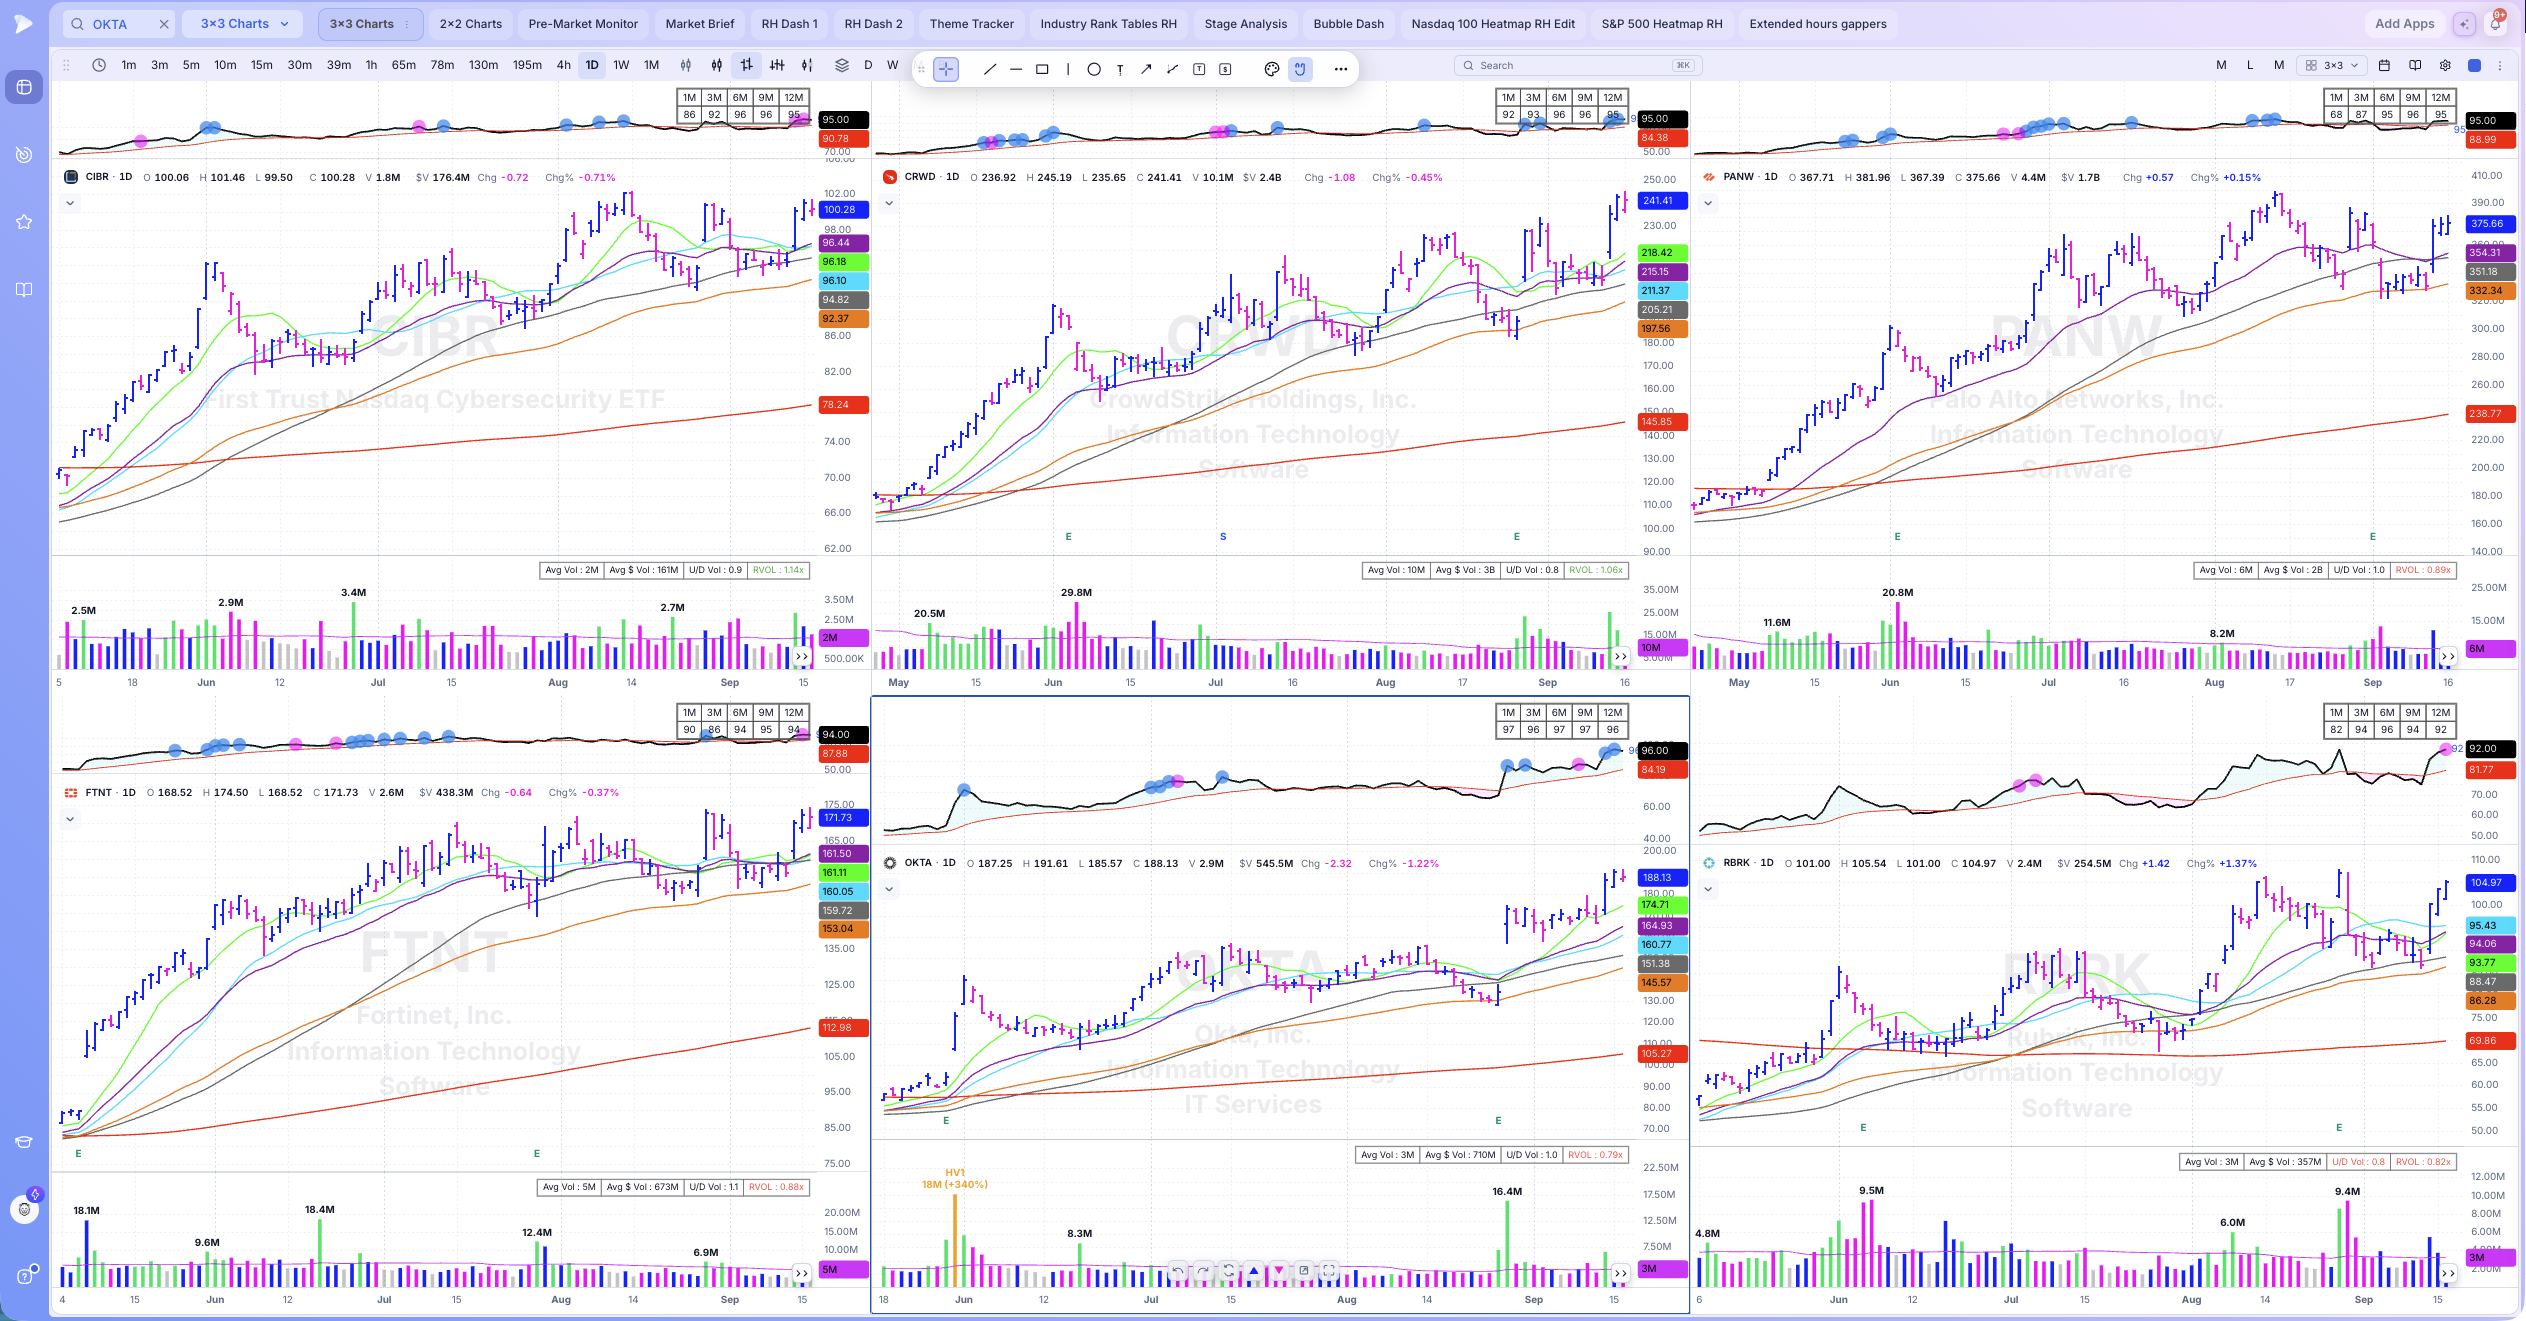Open the layers icon in toolbar
Image resolution: width=2526 pixels, height=1321 pixels.
coord(842,65)
